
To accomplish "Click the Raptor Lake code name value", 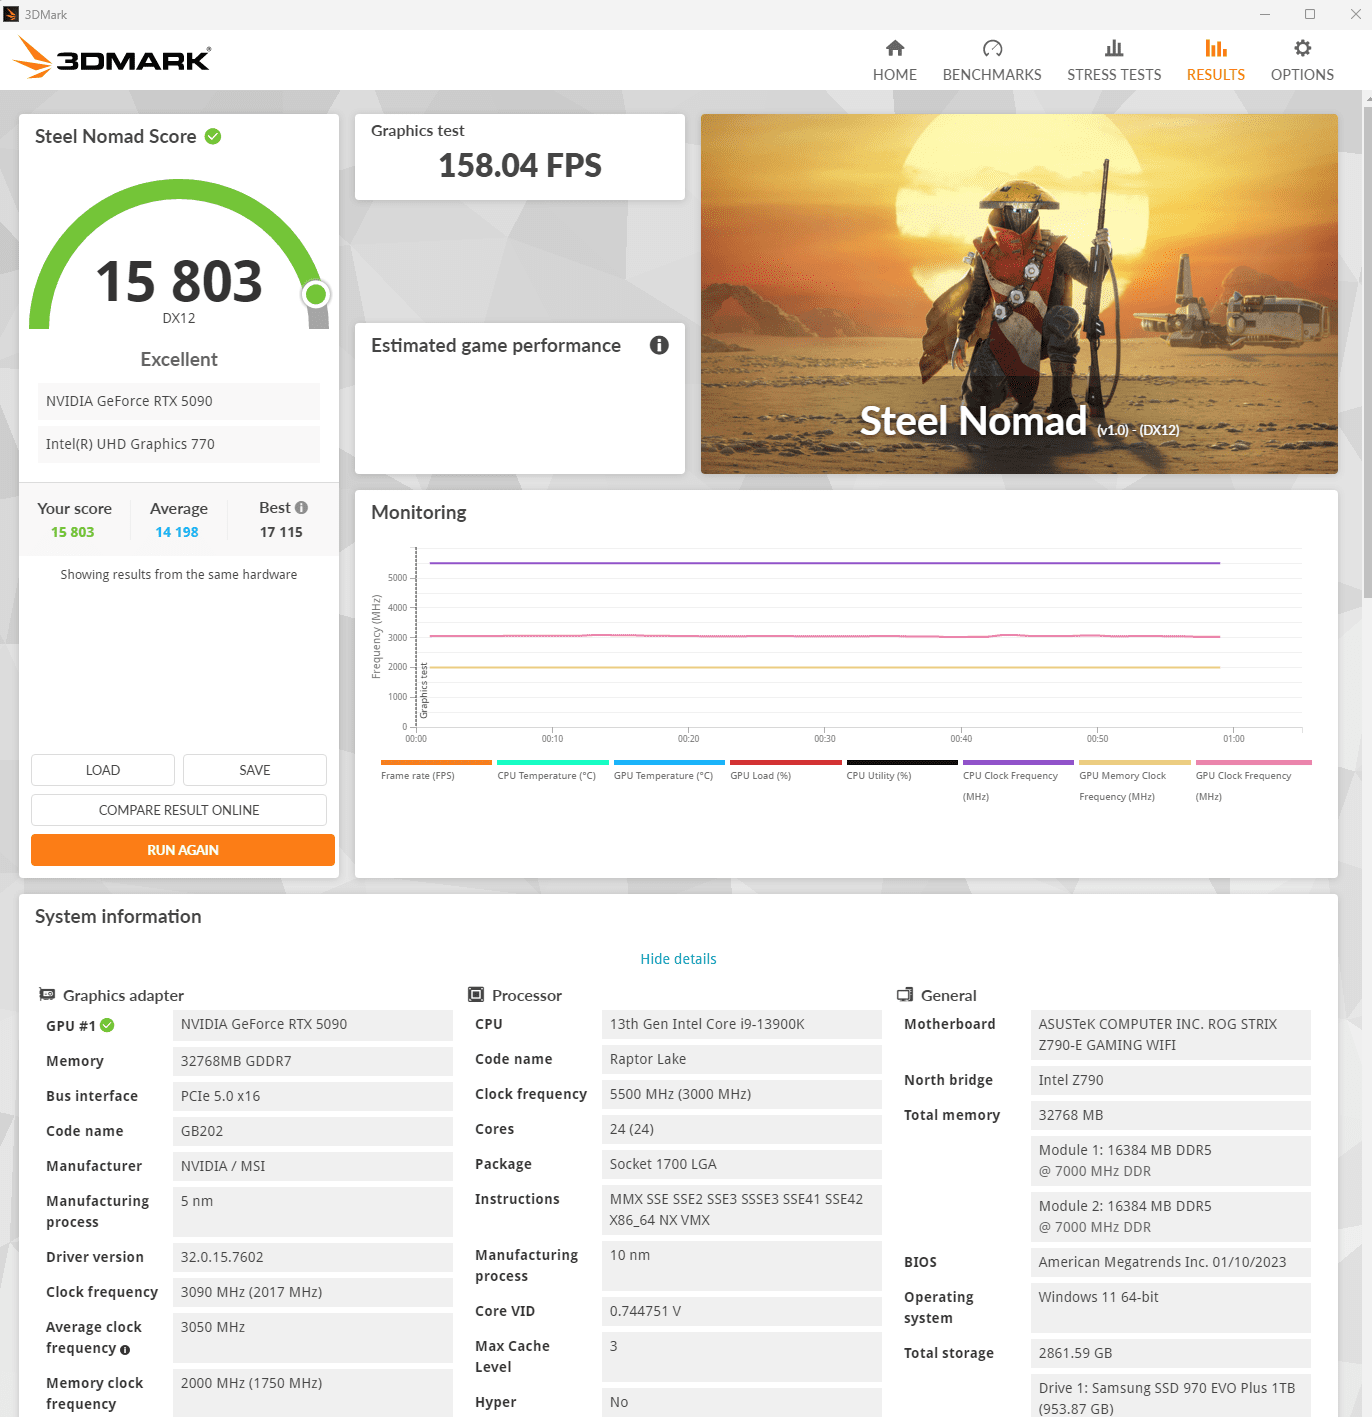I will tap(742, 1059).
